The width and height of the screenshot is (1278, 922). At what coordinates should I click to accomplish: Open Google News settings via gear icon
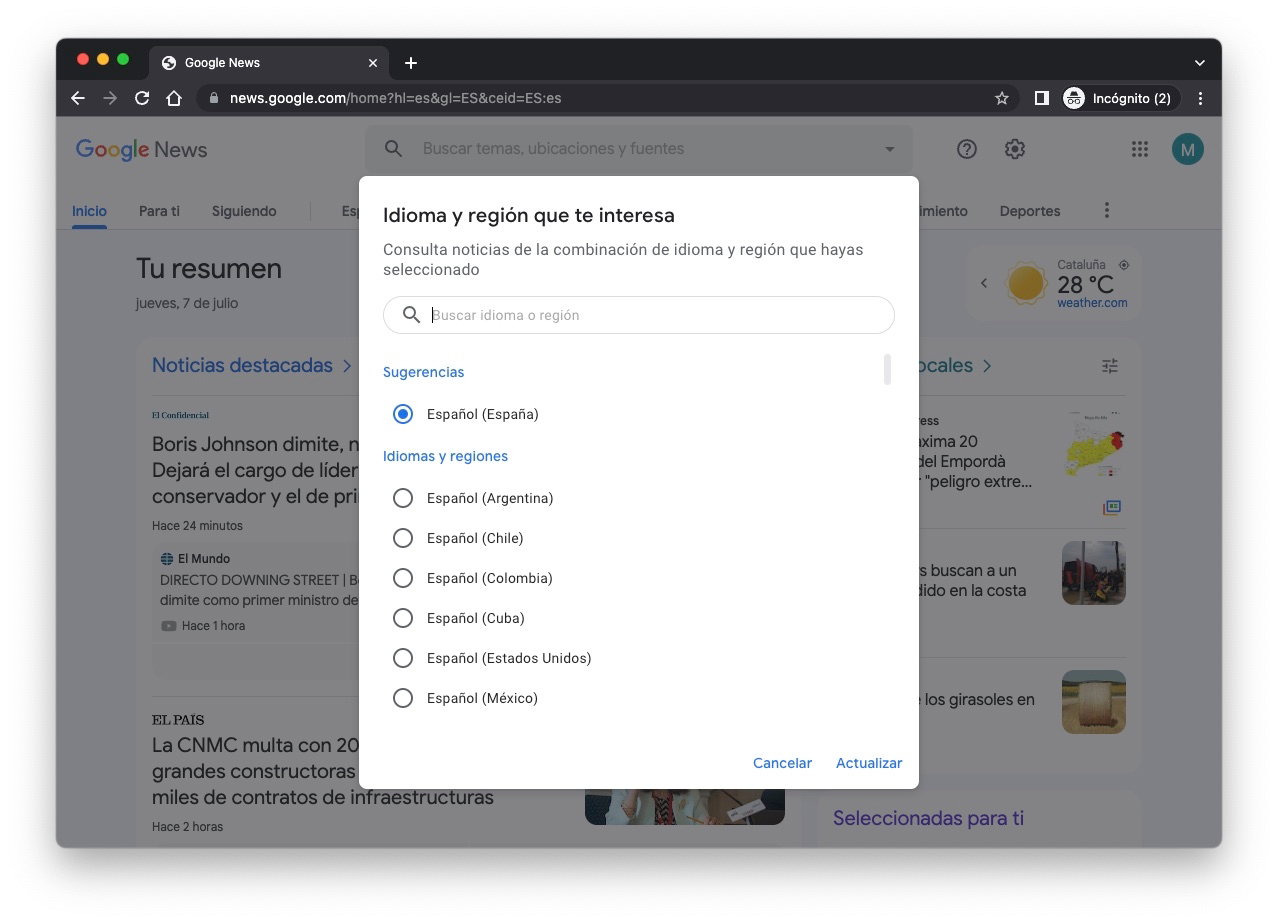click(x=1014, y=148)
